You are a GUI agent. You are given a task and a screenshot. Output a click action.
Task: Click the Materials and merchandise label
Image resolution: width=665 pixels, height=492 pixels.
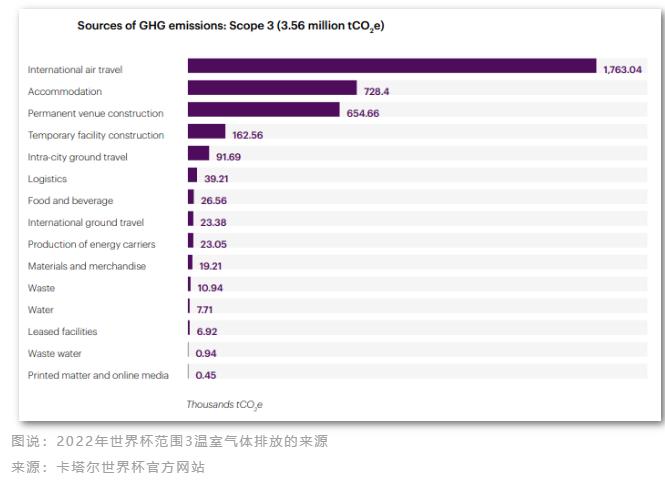click(86, 266)
